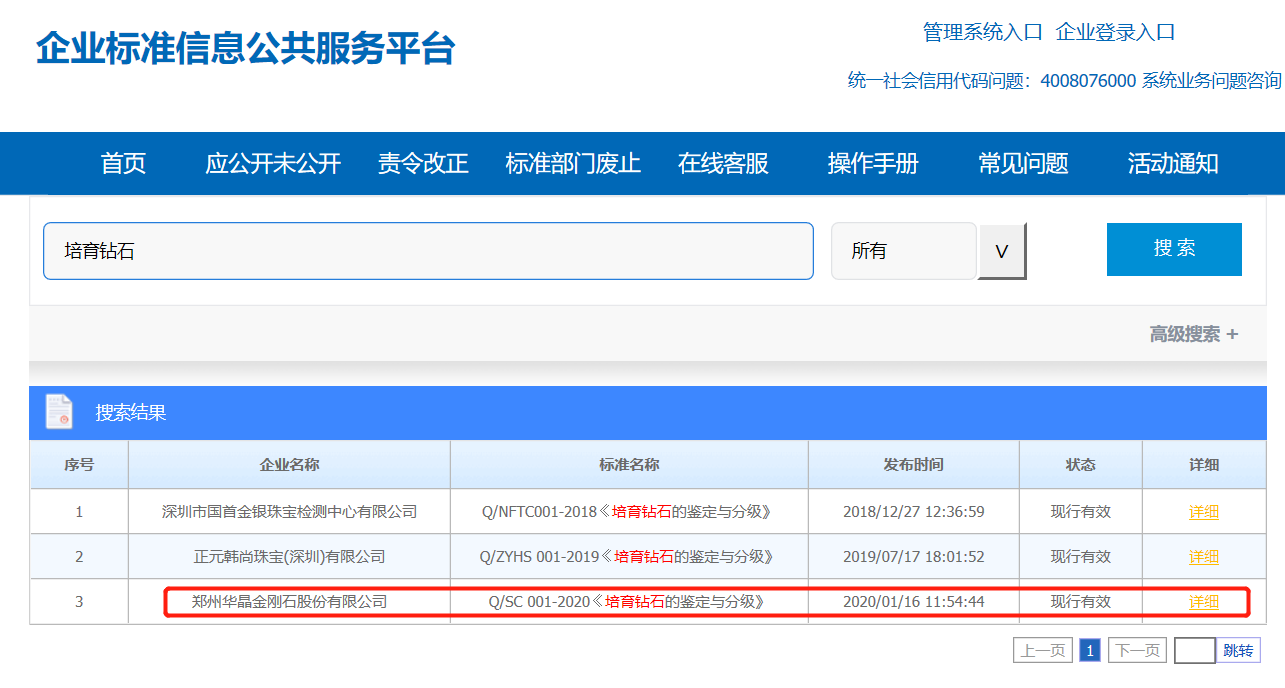Click the blue 搜索 button

click(x=1174, y=249)
